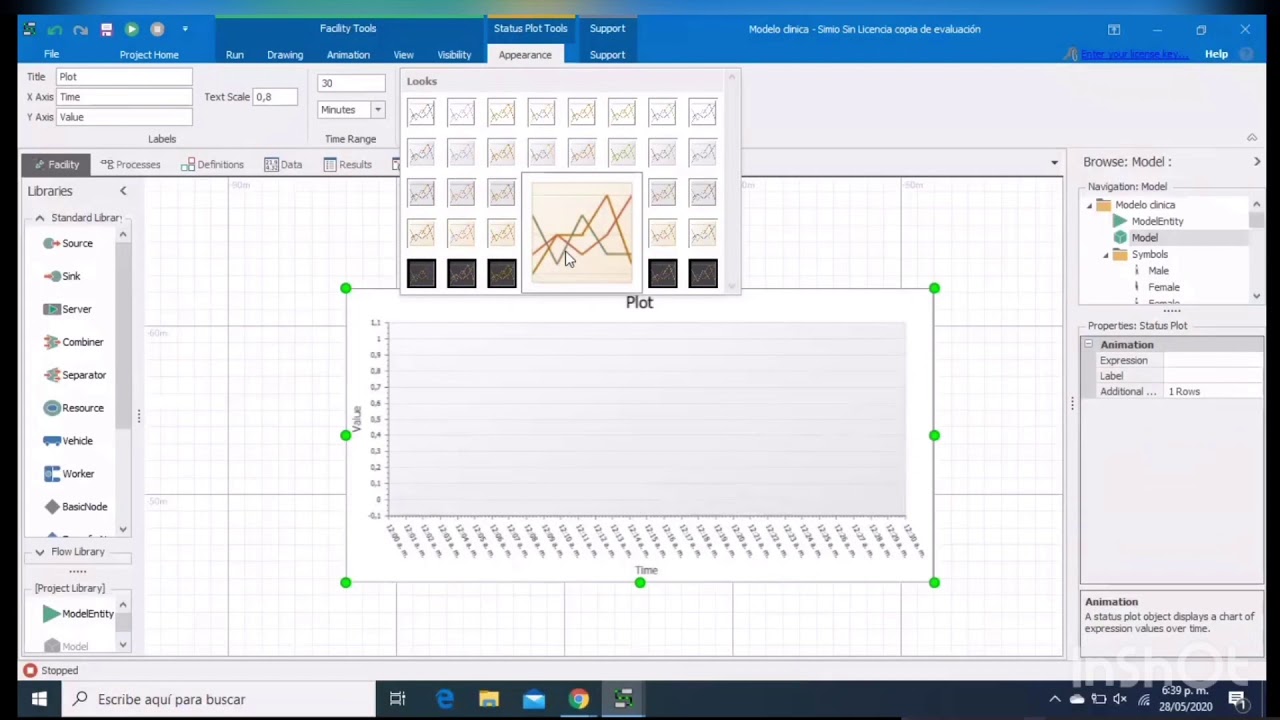This screenshot has width=1280, height=720.
Task: Collapse the Symbols folder tree node
Action: pyautogui.click(x=1106, y=255)
